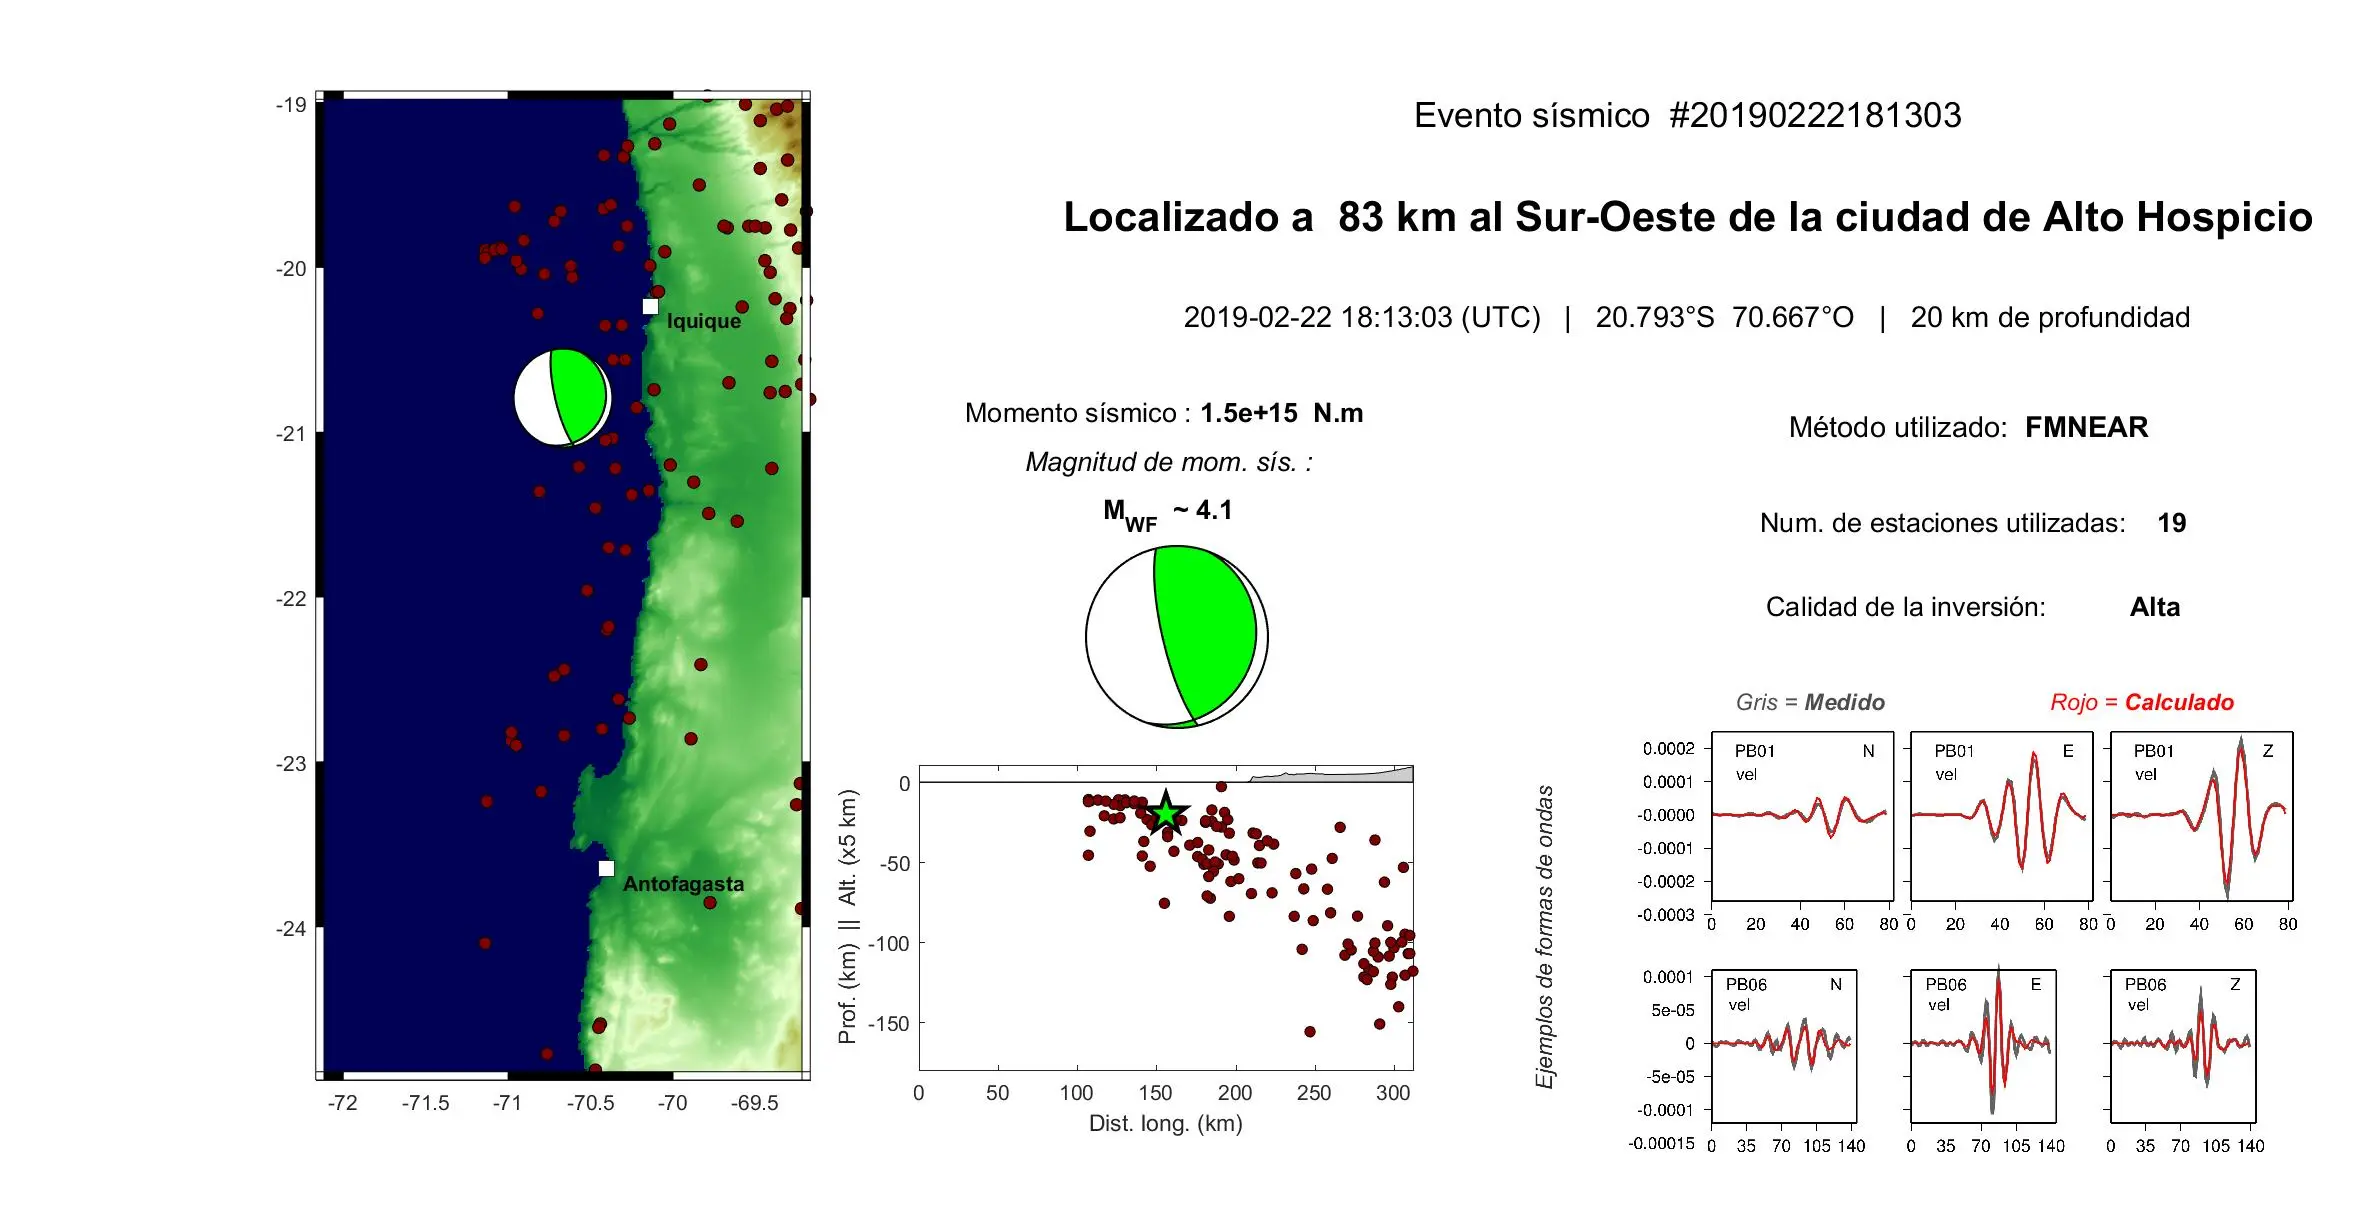
Task: Click the large focal mechanism beachball diagram
Action: coord(1177,637)
